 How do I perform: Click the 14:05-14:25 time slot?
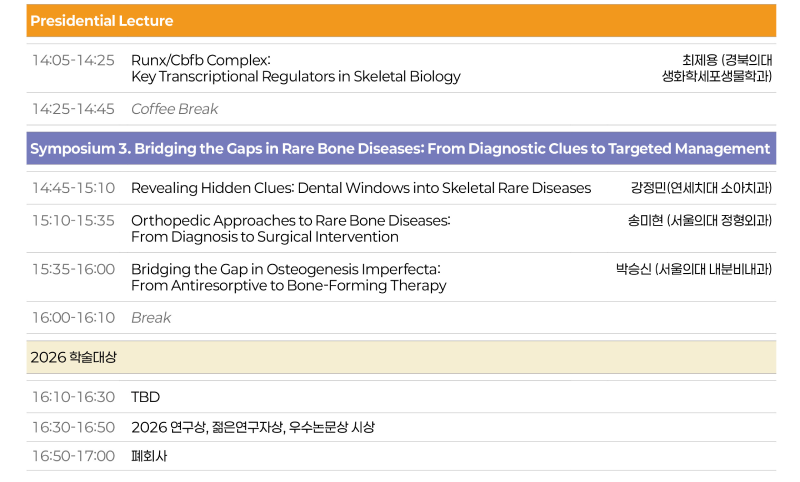point(73,60)
